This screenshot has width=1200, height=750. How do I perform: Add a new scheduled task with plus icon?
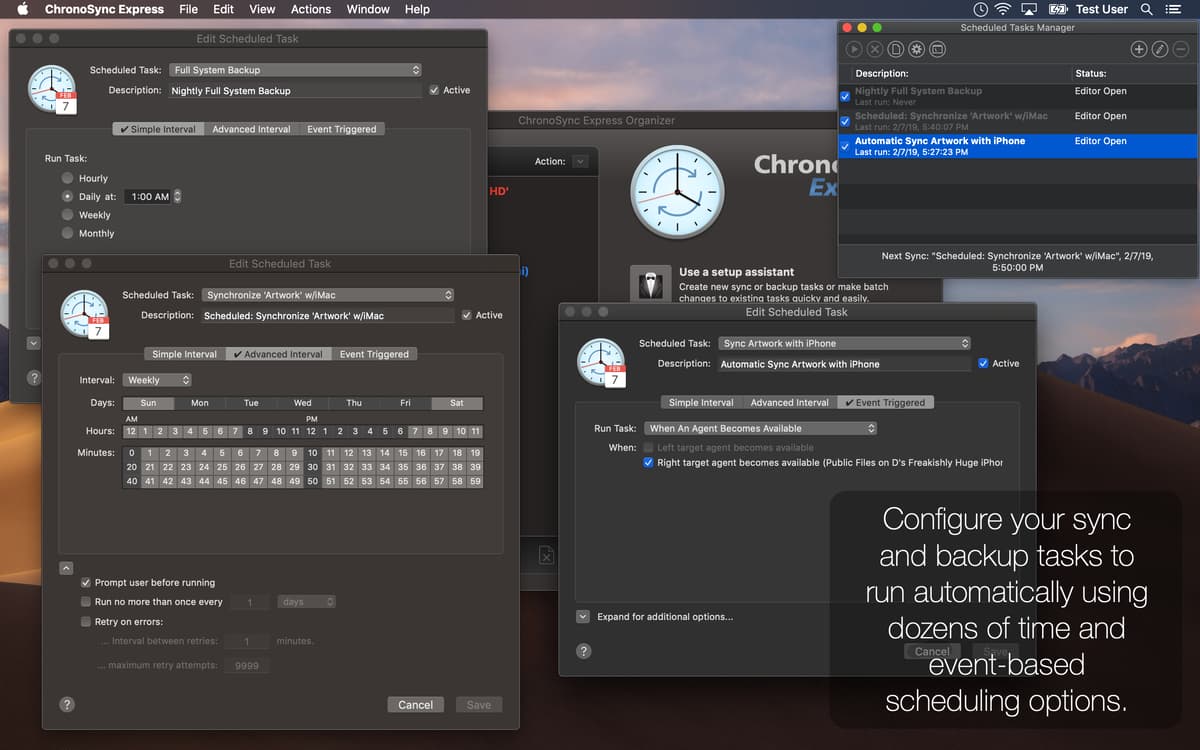tap(1138, 48)
